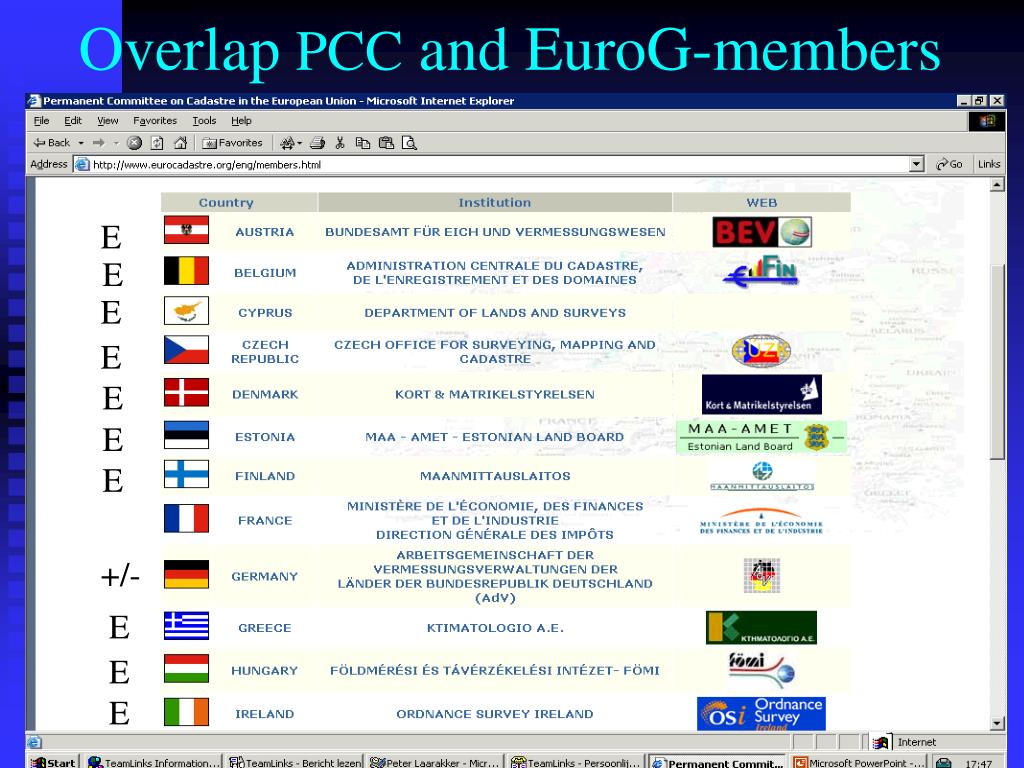Click the Start button on taskbar
The image size is (1024, 768).
54,762
